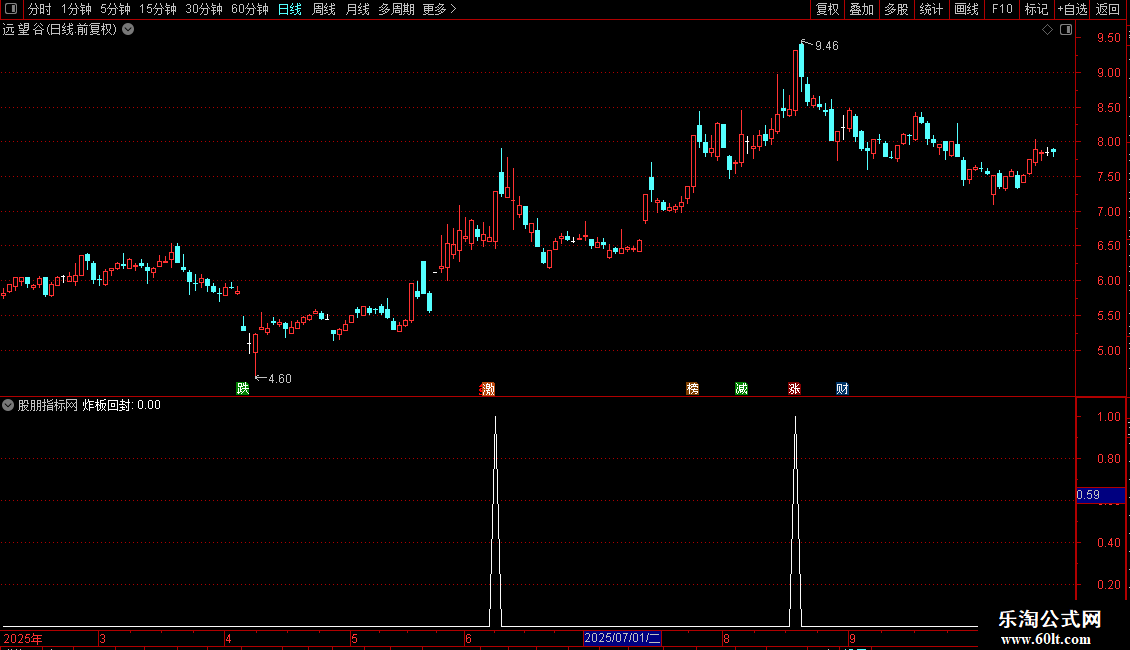
Task: Toggle the side panel icon in chart corner
Action: (x=1066, y=30)
